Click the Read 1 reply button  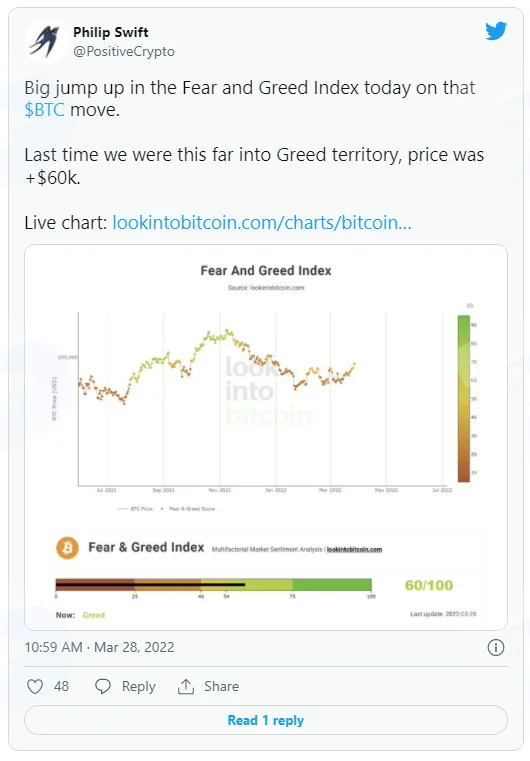tap(265, 720)
